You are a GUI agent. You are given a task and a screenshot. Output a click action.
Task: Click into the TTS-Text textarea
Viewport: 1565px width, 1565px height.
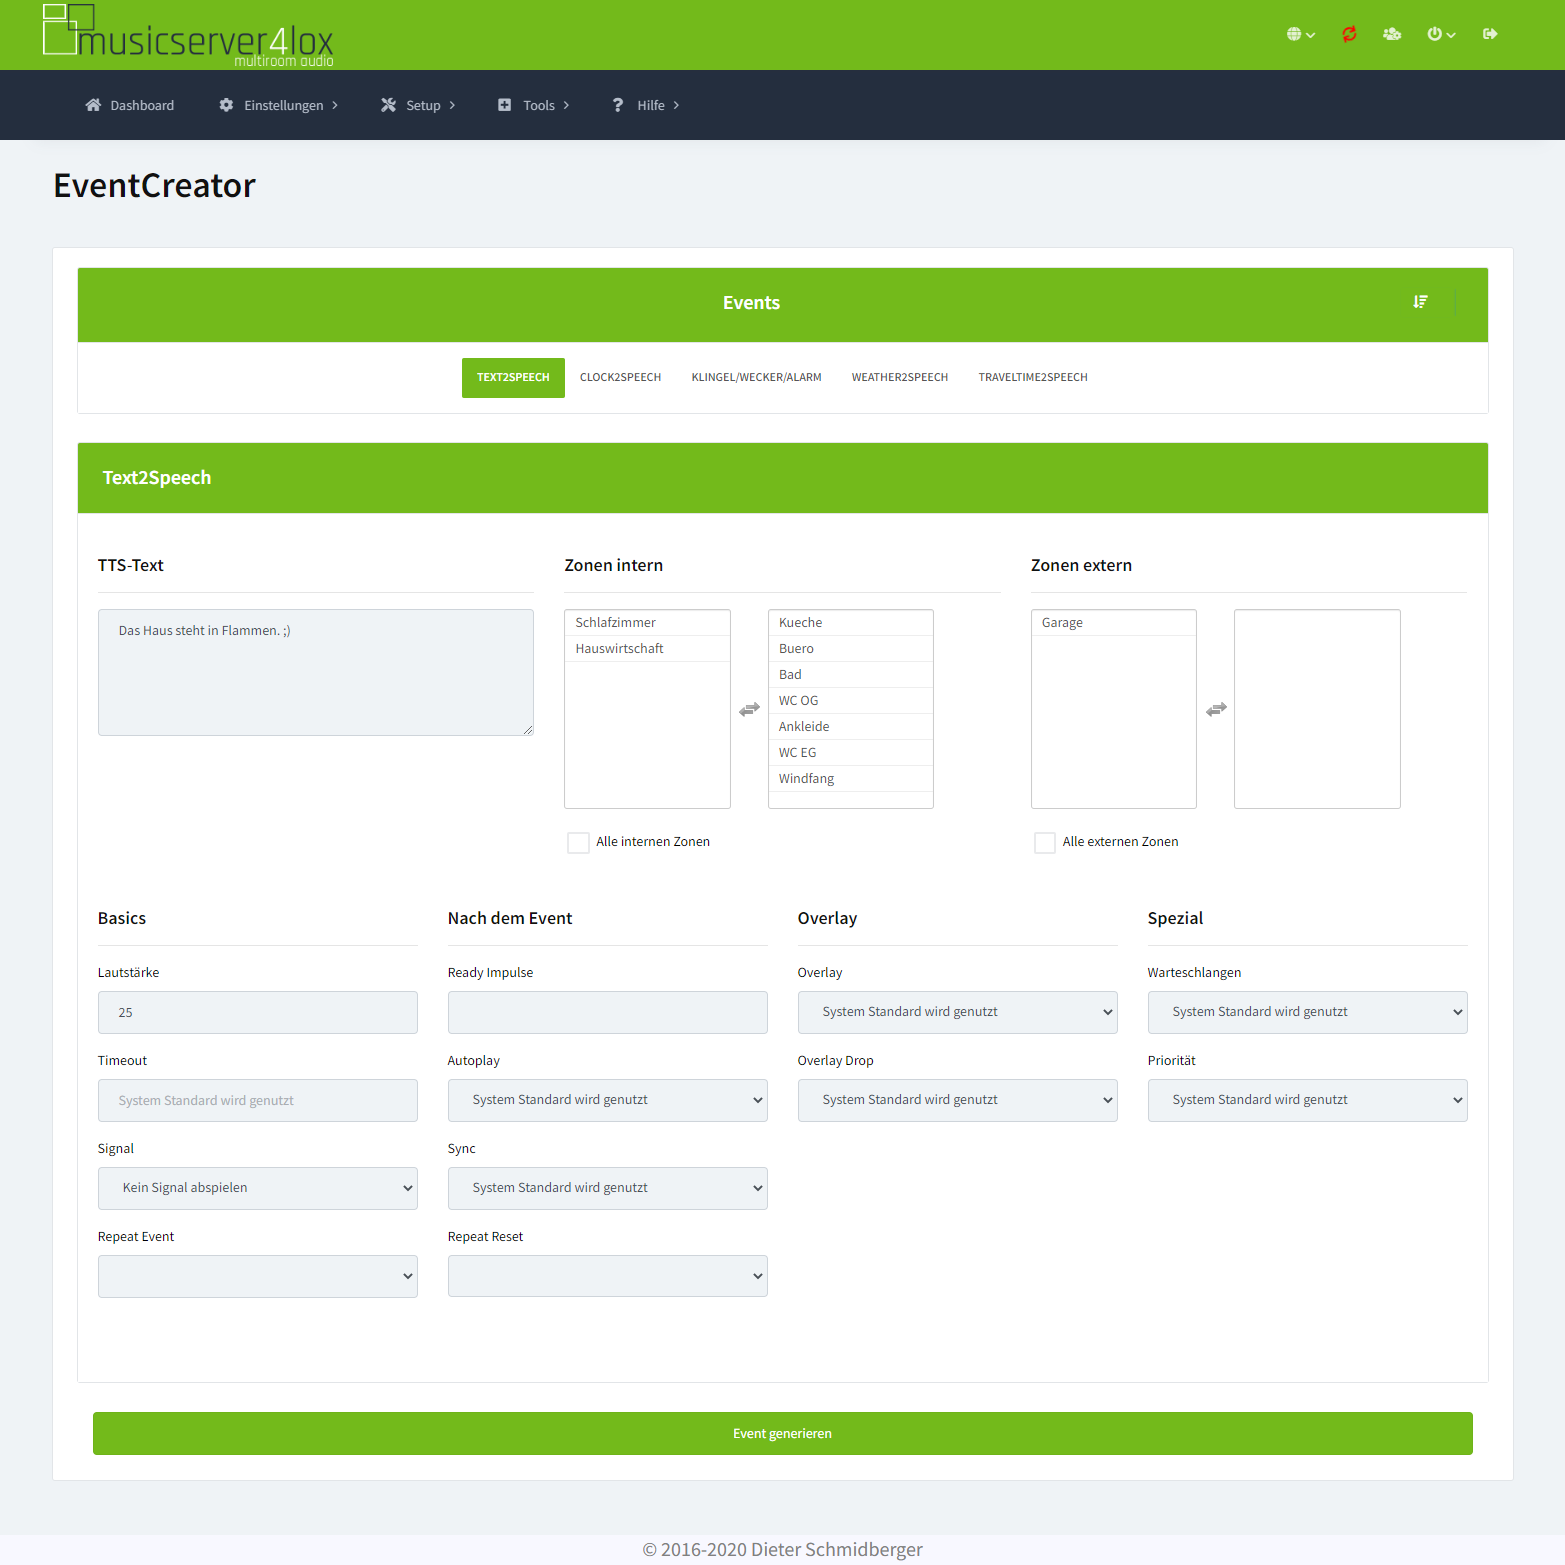tap(316, 673)
